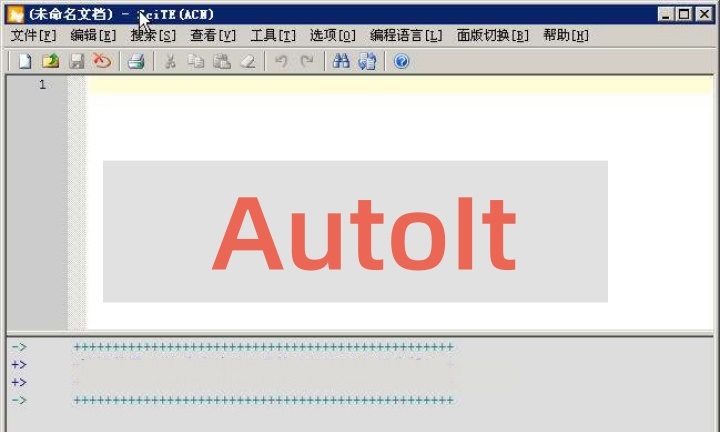Create a new document with toolbar icon

(x=25, y=61)
